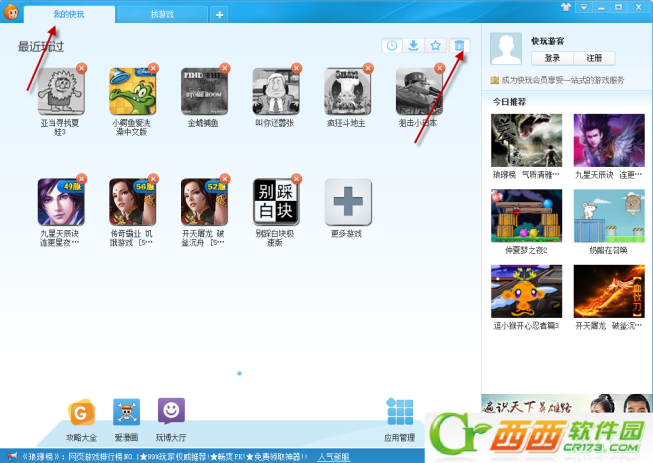Show recently played via clock icon
The height and width of the screenshot is (463, 653).
tap(392, 45)
